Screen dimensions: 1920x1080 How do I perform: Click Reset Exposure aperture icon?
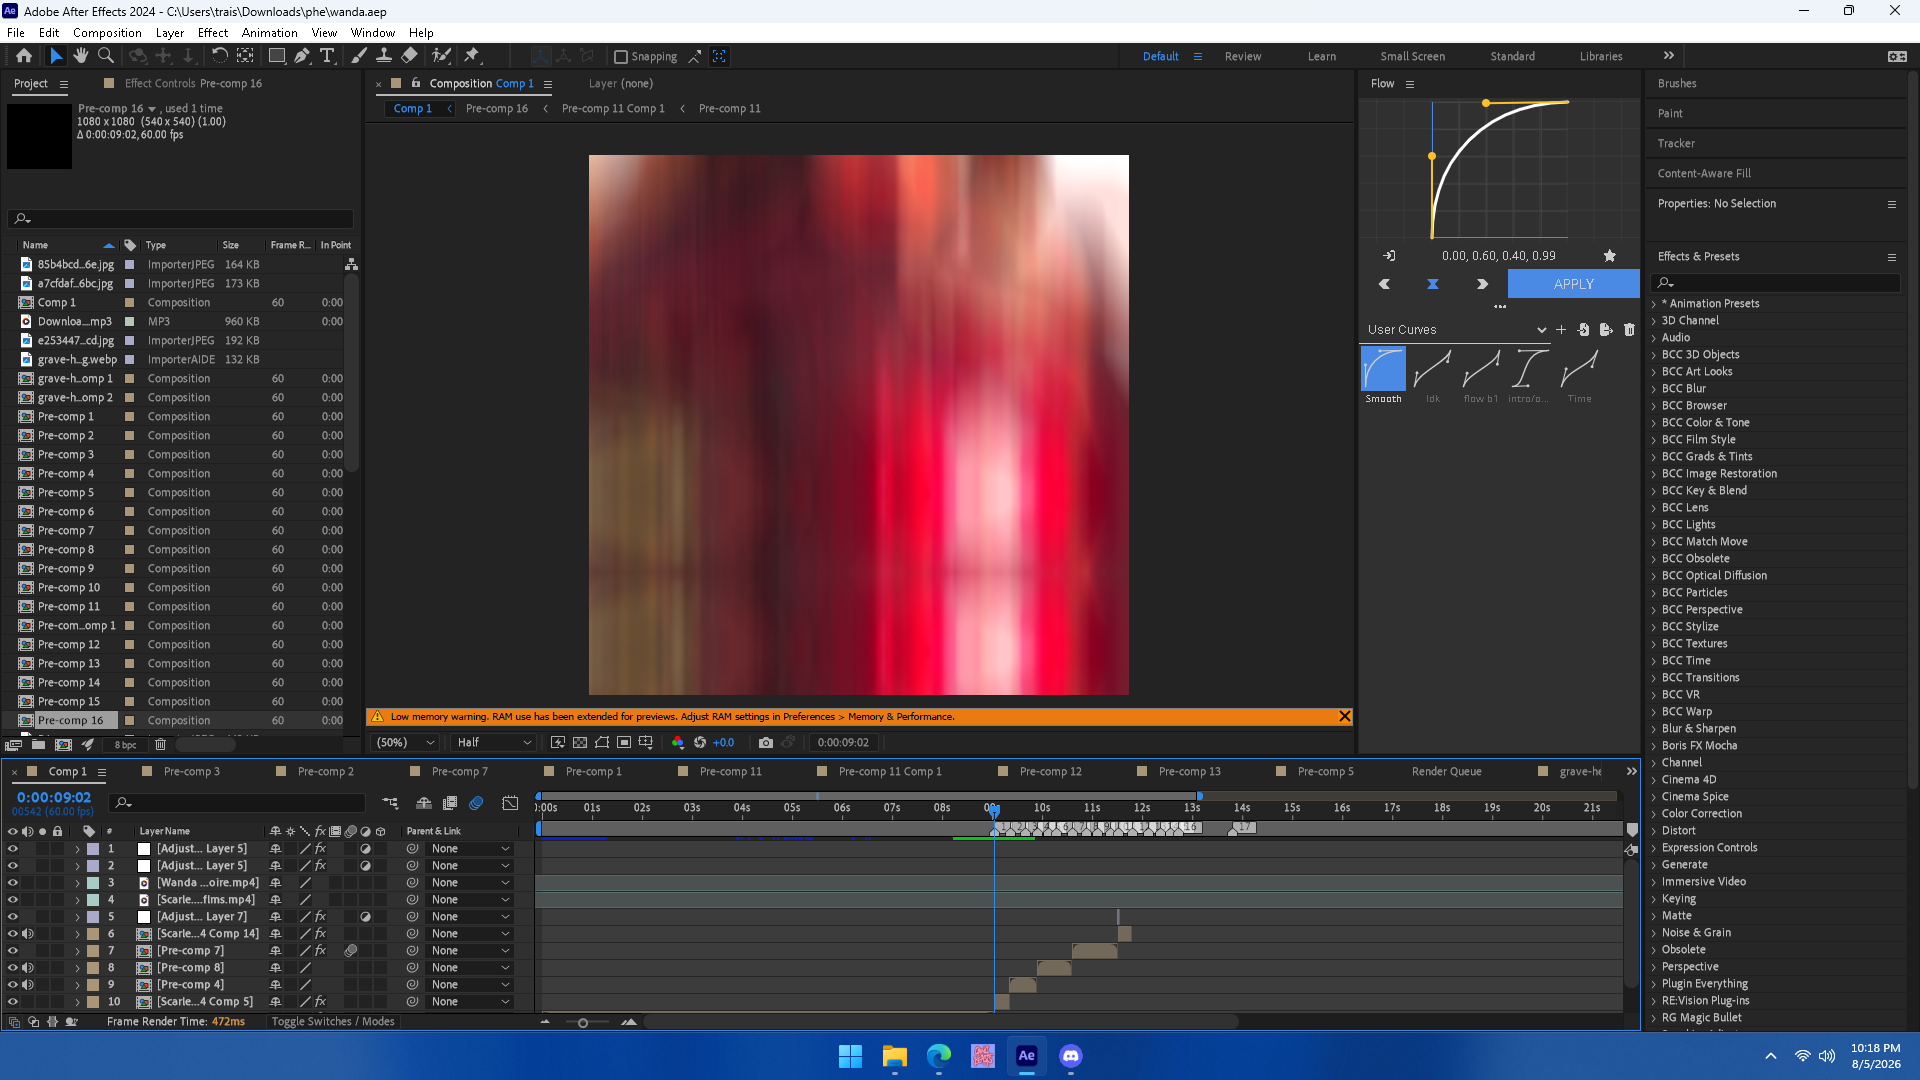pos(700,742)
